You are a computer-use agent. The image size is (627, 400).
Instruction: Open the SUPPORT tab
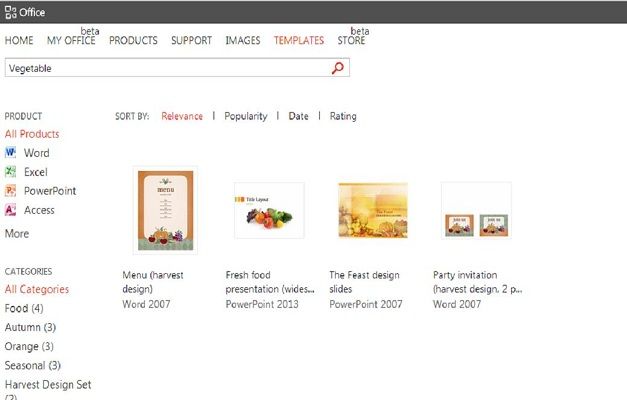coord(192,40)
